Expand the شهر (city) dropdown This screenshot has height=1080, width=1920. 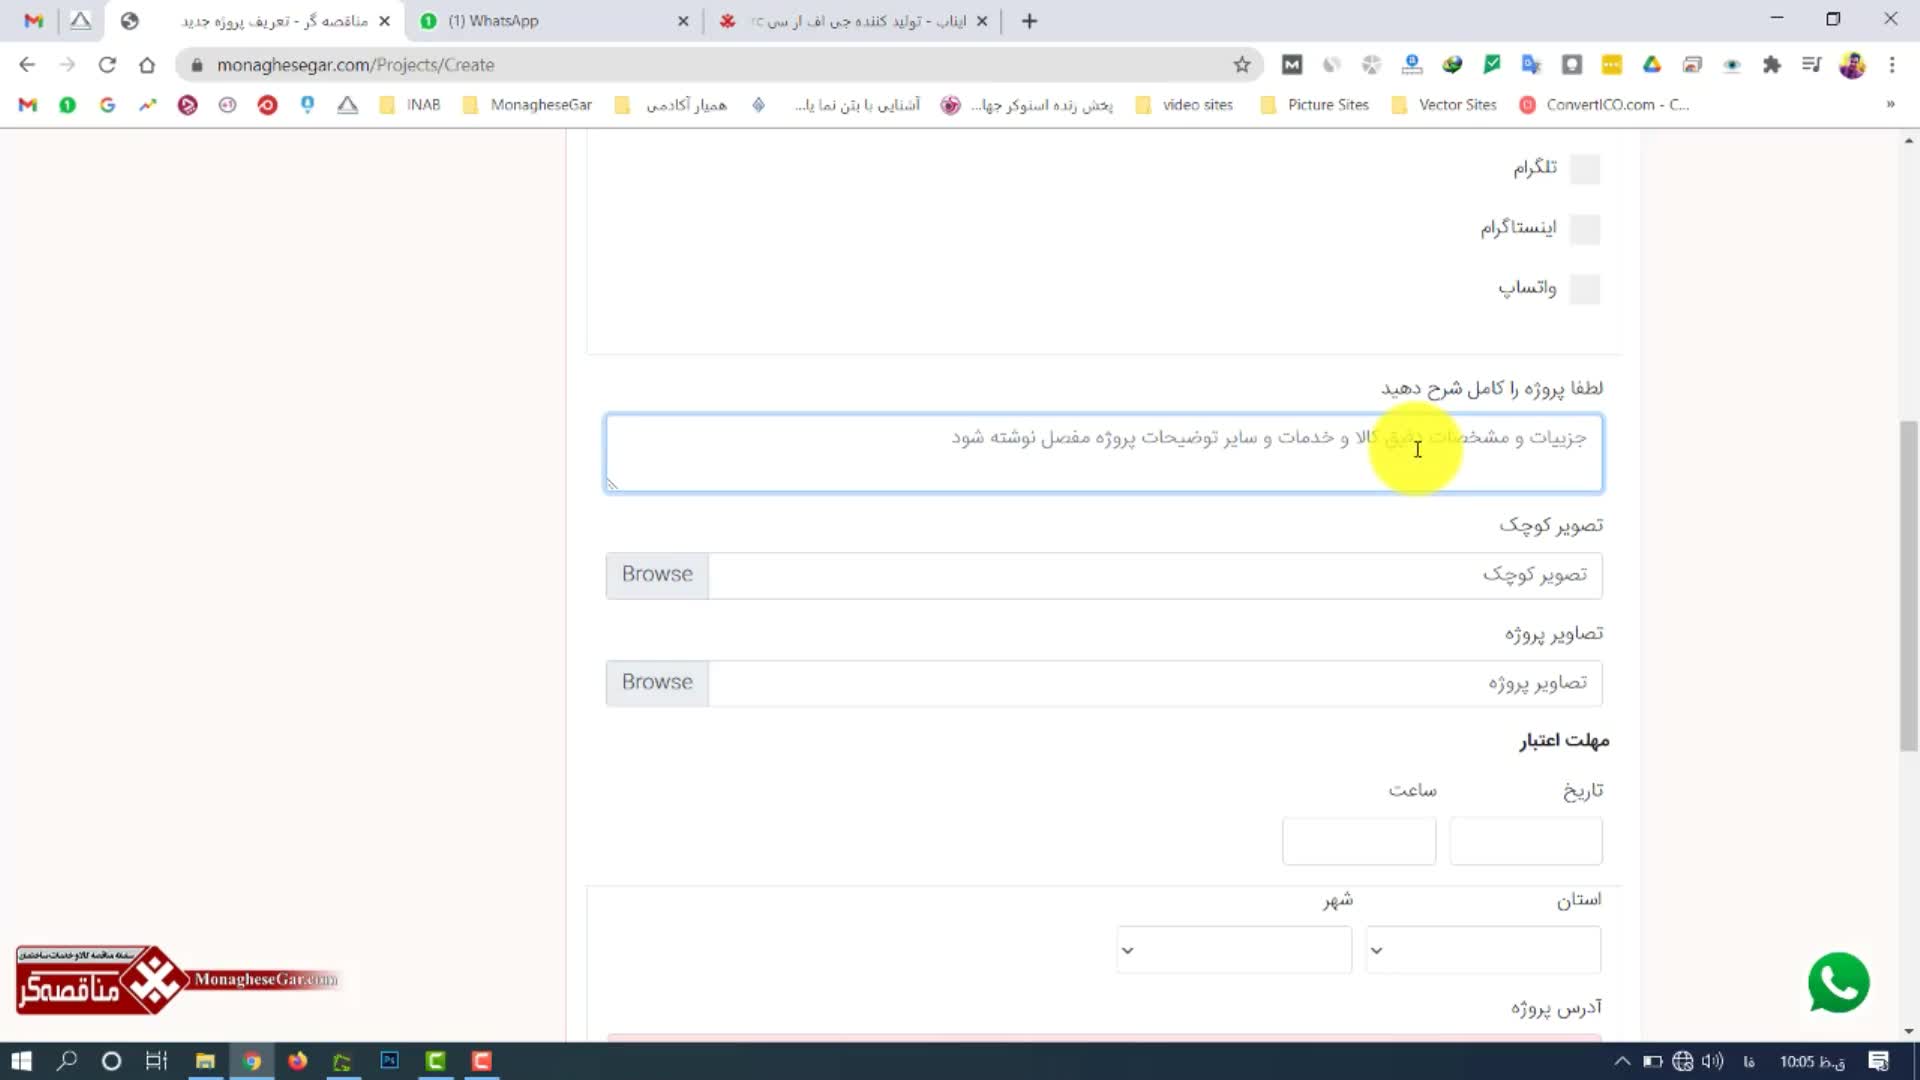[x=1233, y=950]
